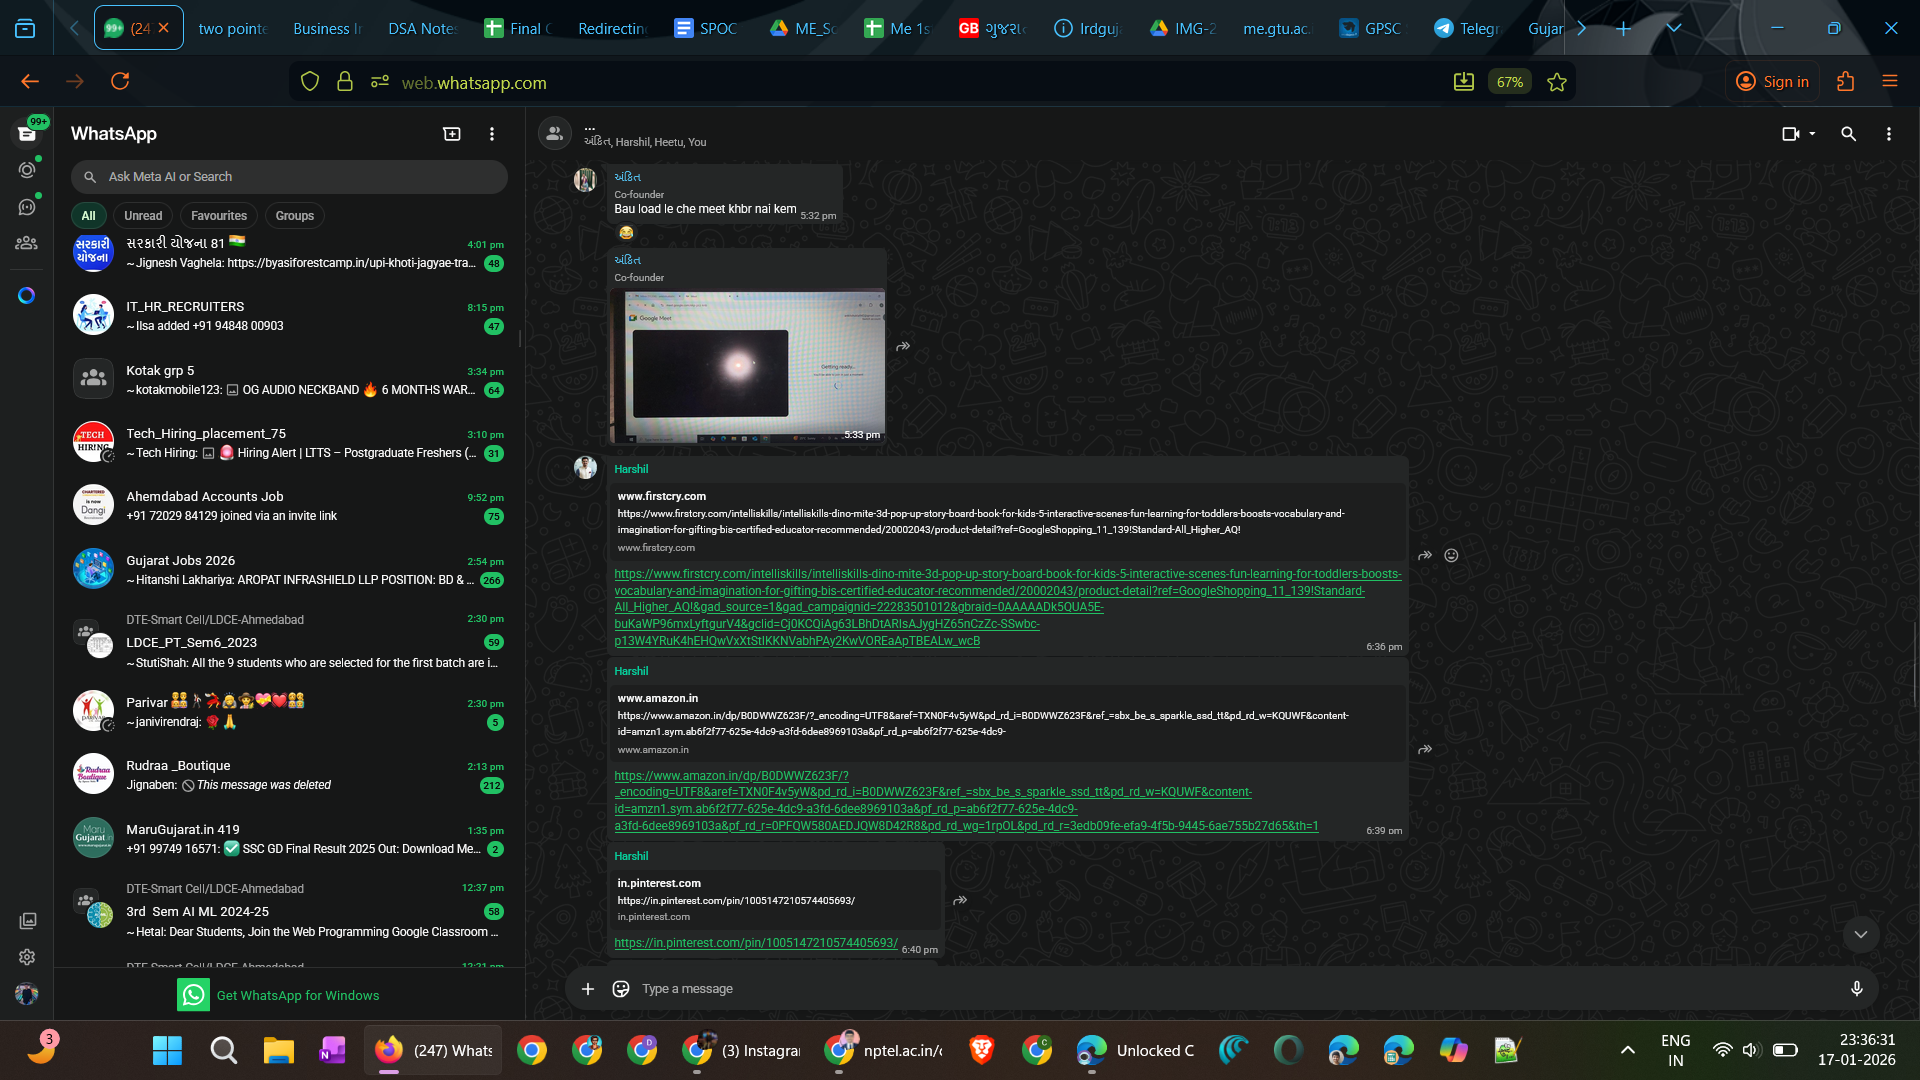Image resolution: width=1920 pixels, height=1080 pixels.
Task: Click the voice message microphone icon
Action: click(1856, 989)
